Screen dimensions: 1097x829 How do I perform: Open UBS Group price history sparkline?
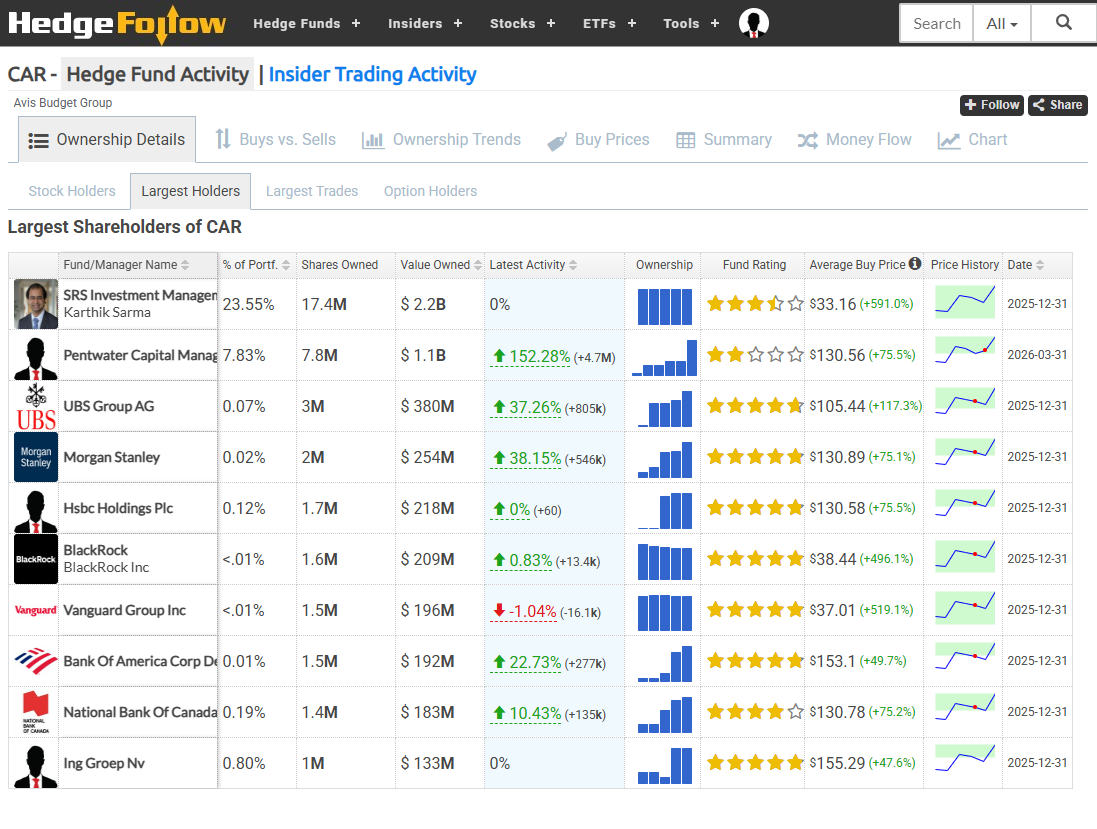pos(965,402)
